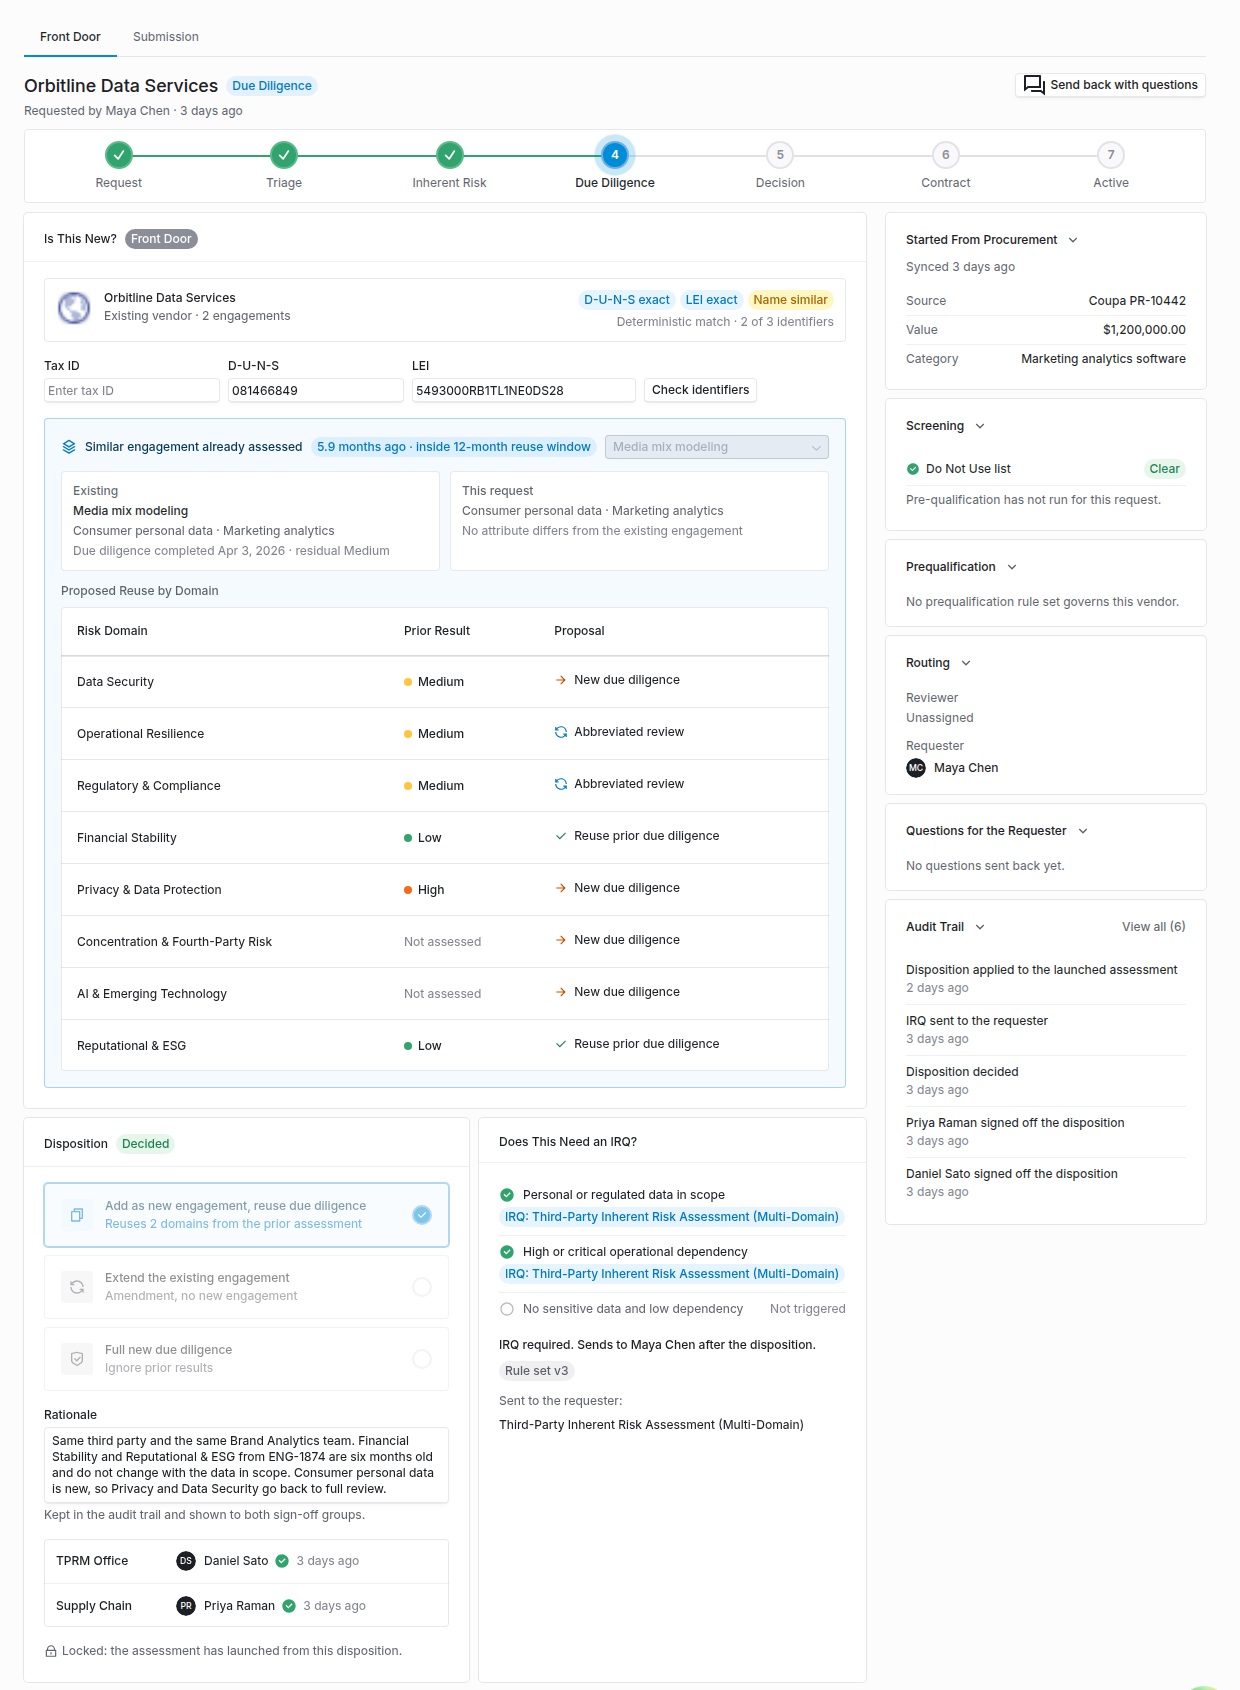Select No sensitive data and low dependency radio
Viewport: 1240px width, 1690px height.
507,1309
